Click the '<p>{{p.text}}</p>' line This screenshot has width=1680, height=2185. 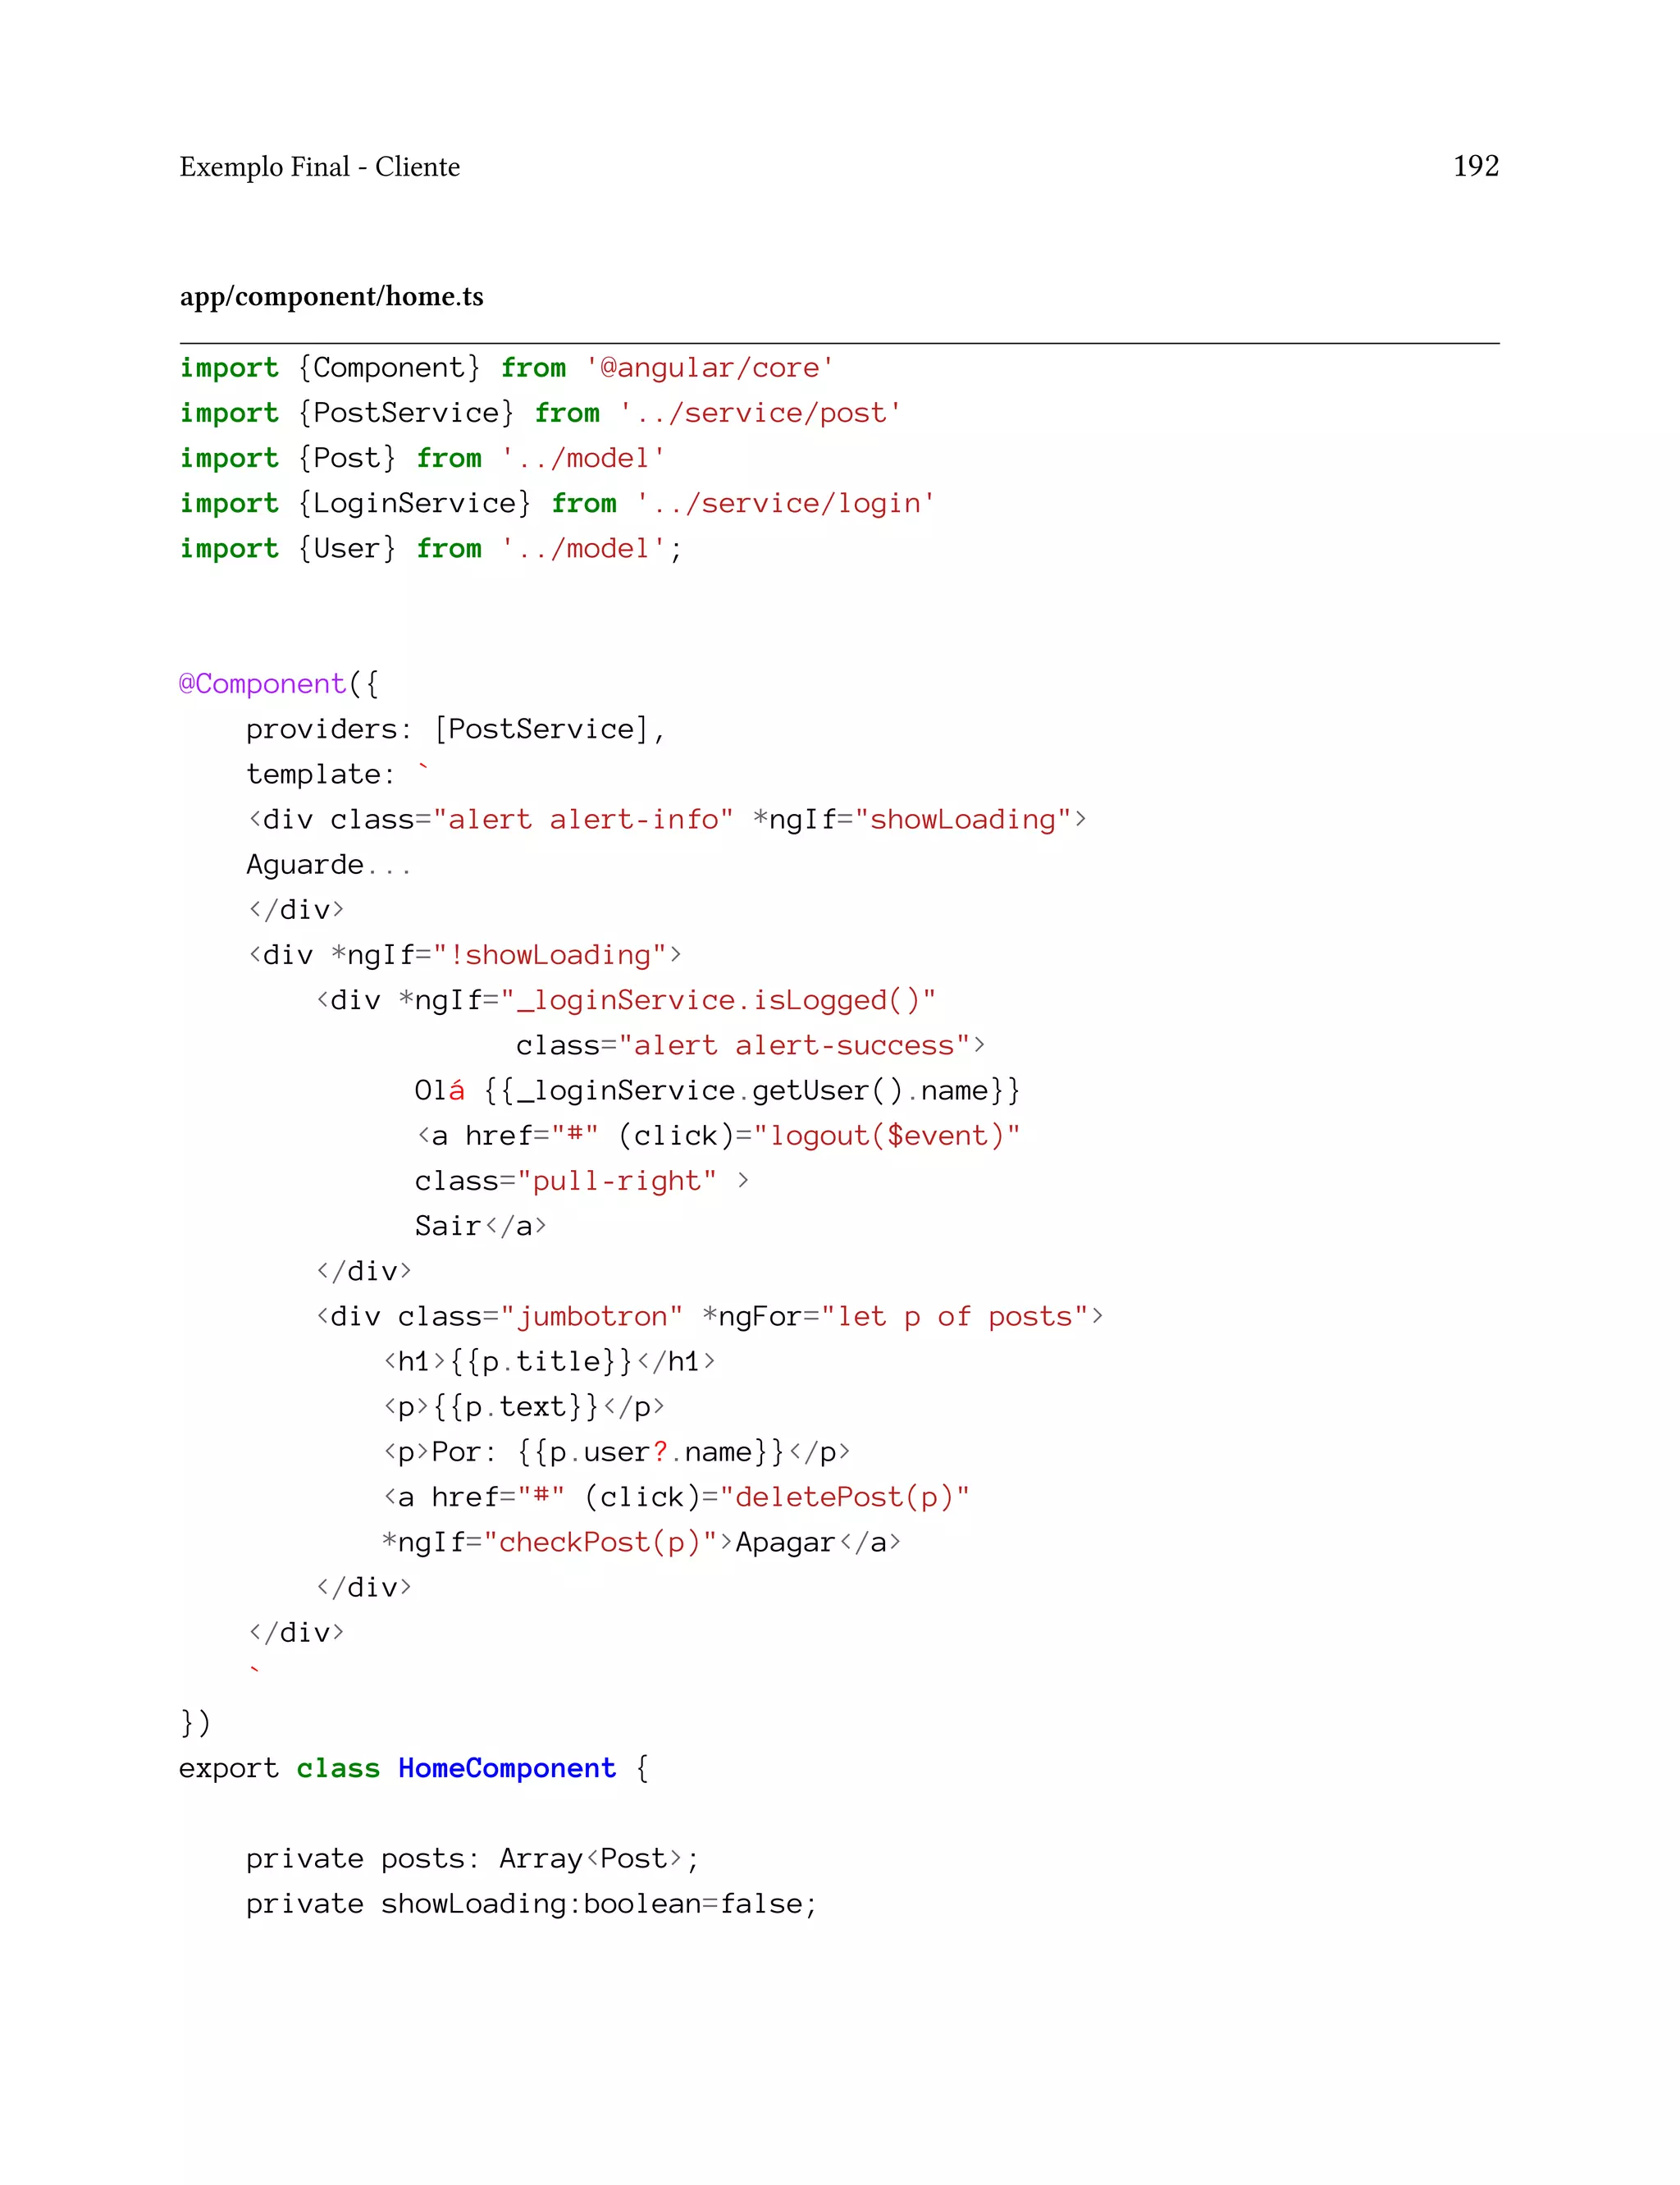(524, 1407)
